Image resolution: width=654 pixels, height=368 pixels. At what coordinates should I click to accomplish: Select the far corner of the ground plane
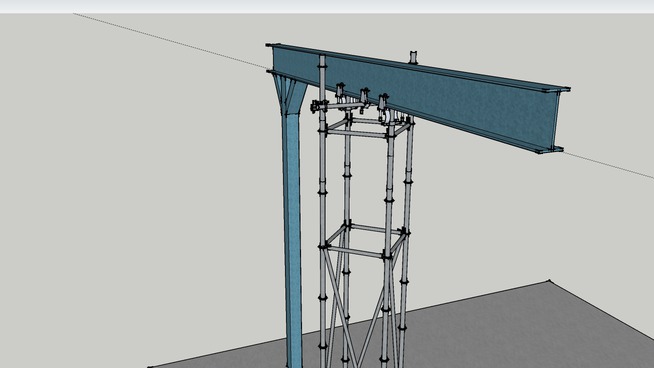pos(549,282)
